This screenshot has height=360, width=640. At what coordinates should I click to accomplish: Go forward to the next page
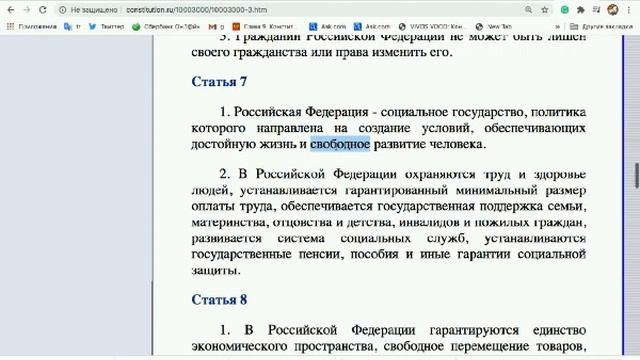[27, 10]
